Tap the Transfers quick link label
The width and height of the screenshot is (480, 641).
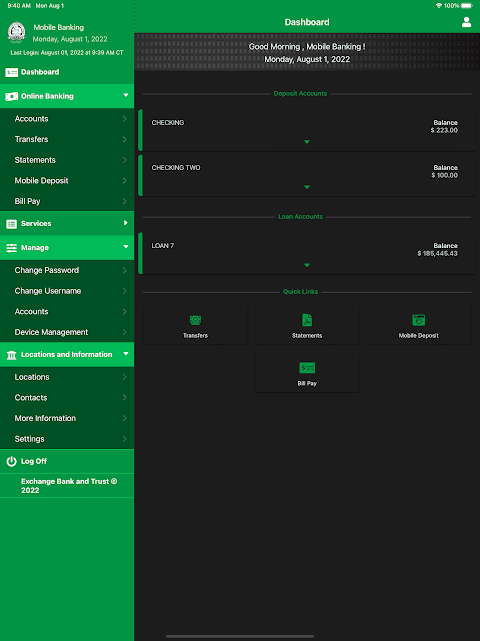195,336
